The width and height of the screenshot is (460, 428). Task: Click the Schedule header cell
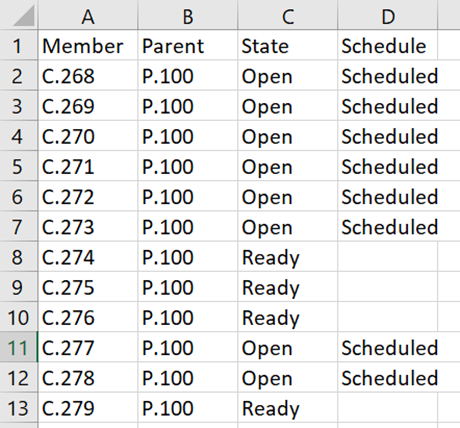click(x=387, y=45)
